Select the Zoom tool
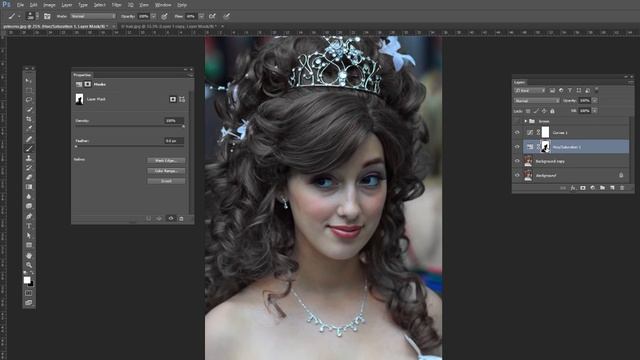640x360 pixels. coord(29,265)
